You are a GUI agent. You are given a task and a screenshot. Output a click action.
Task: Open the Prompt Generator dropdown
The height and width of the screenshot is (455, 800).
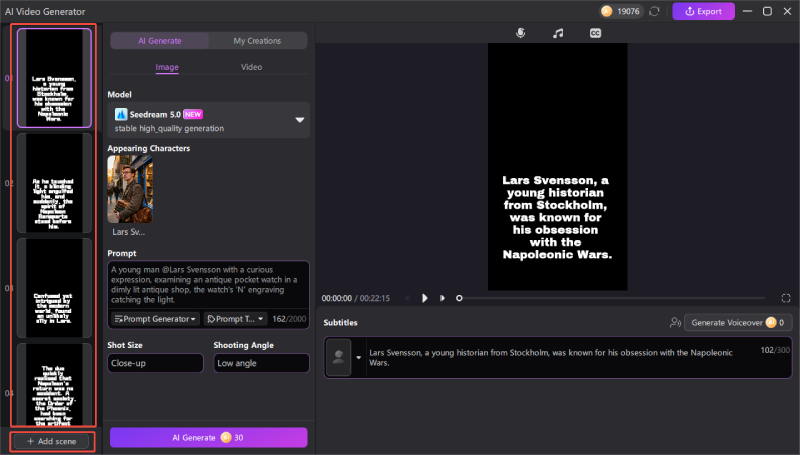[x=155, y=319]
